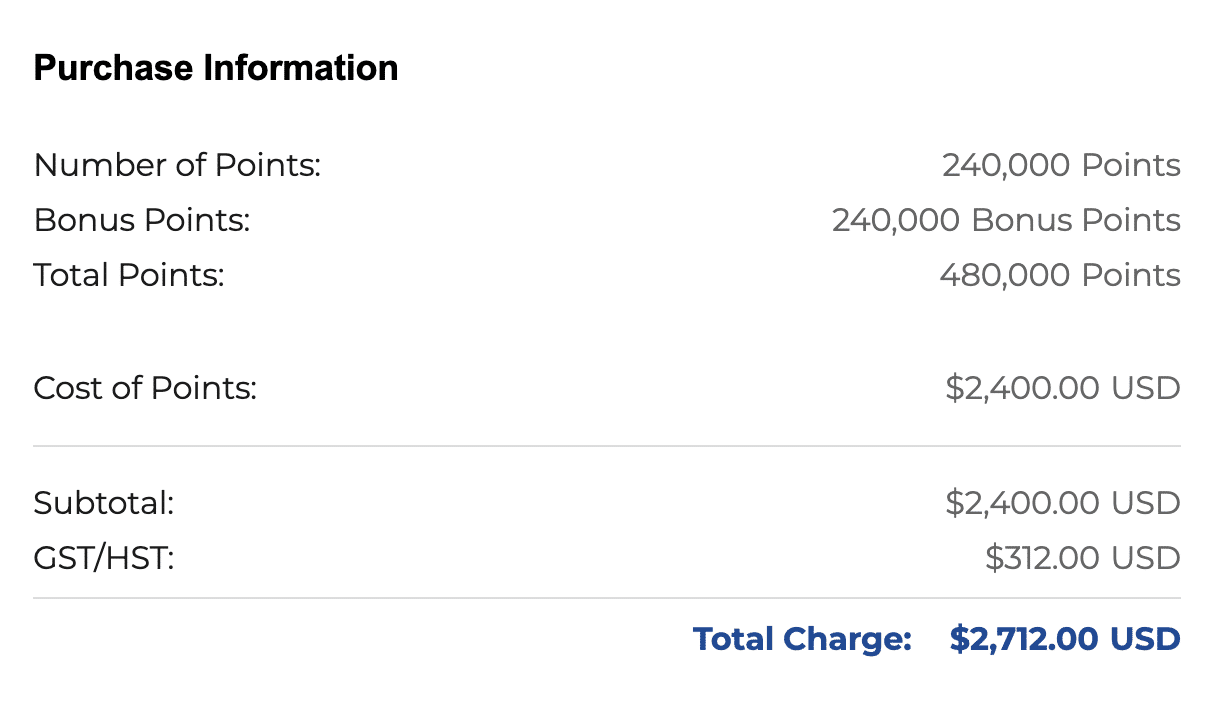
Task: Click the 480,000 Points total value
Action: (x=1059, y=275)
